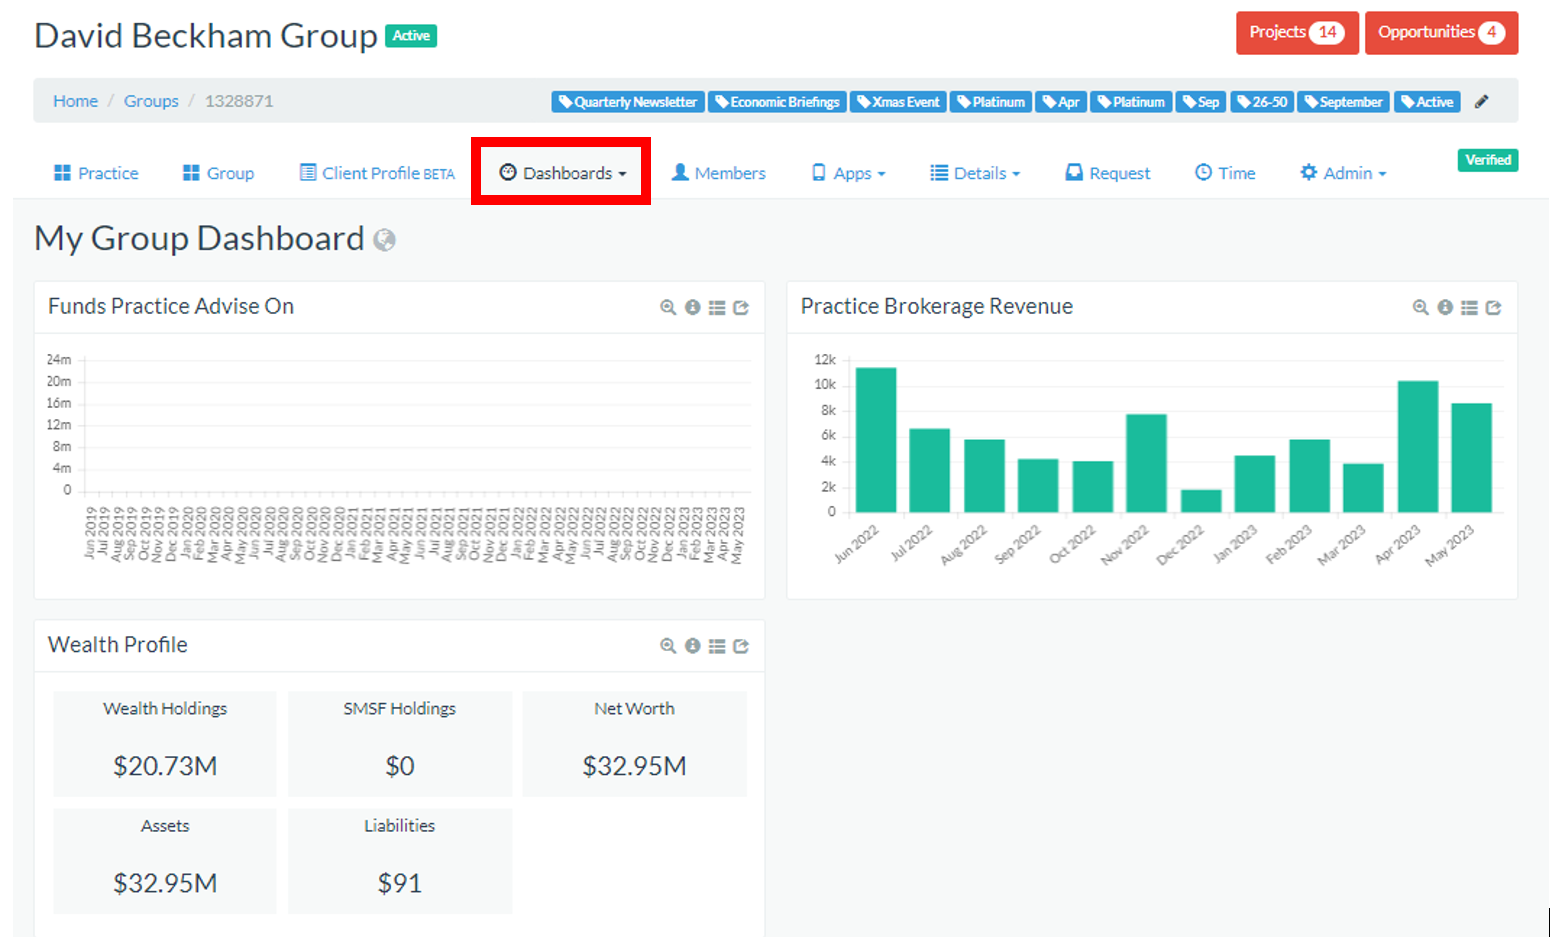The height and width of the screenshot is (937, 1554).
Task: Click info icon on Practice Brokerage Revenue
Action: tap(1445, 308)
